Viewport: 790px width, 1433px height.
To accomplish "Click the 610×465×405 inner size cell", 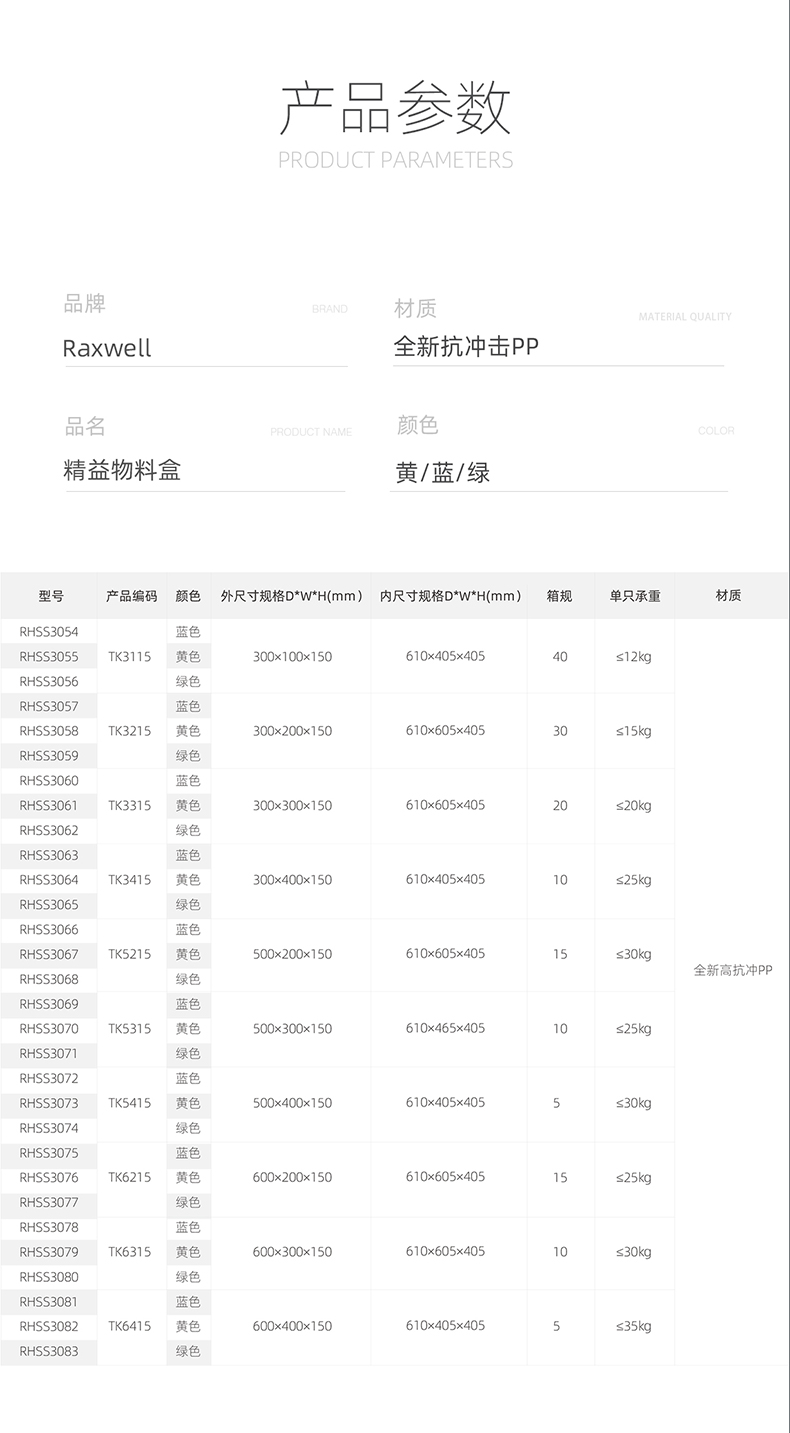I will point(445,1028).
